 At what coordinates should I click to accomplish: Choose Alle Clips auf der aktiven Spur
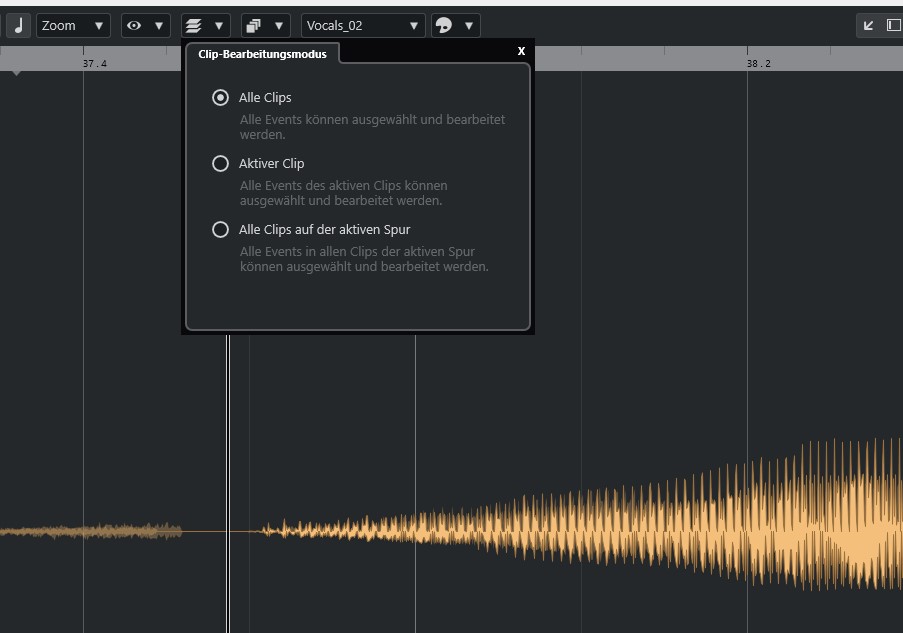pyautogui.click(x=221, y=230)
